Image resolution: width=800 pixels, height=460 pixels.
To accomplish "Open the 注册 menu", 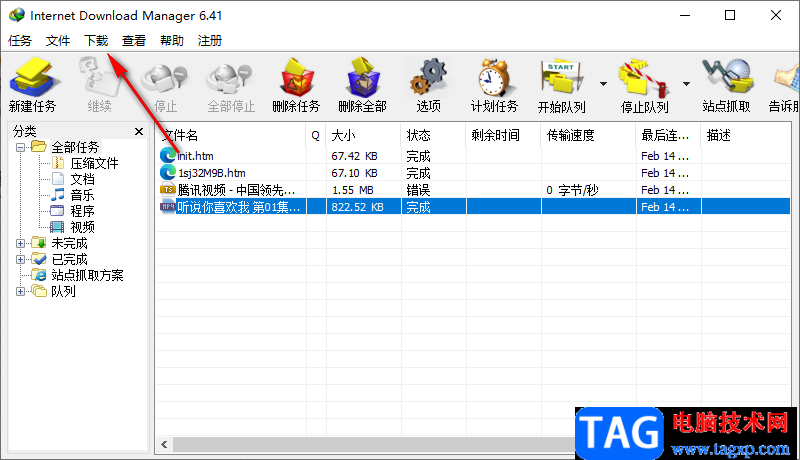I will [x=210, y=41].
